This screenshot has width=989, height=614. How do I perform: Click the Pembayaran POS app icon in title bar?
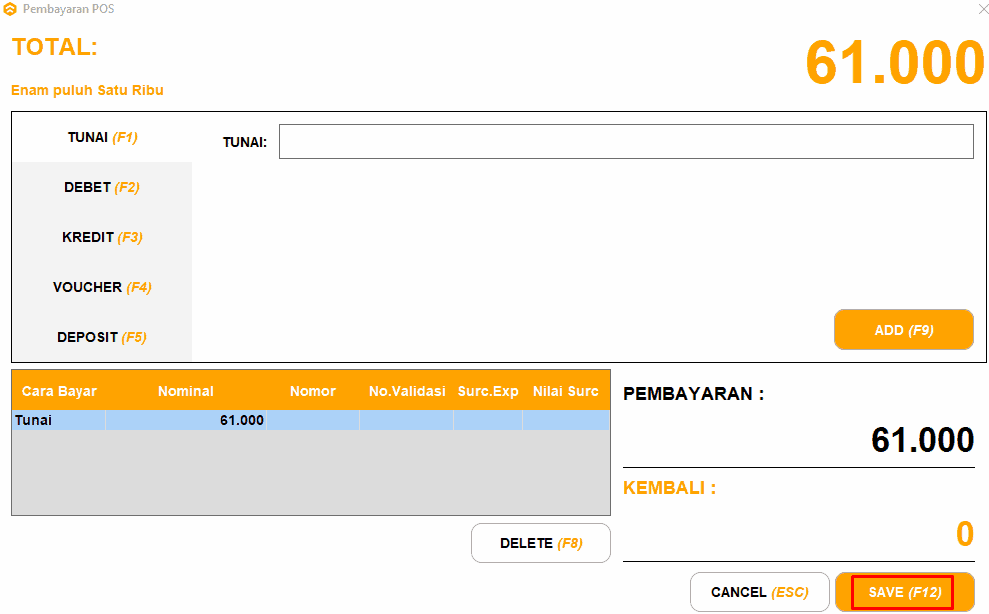coord(10,9)
